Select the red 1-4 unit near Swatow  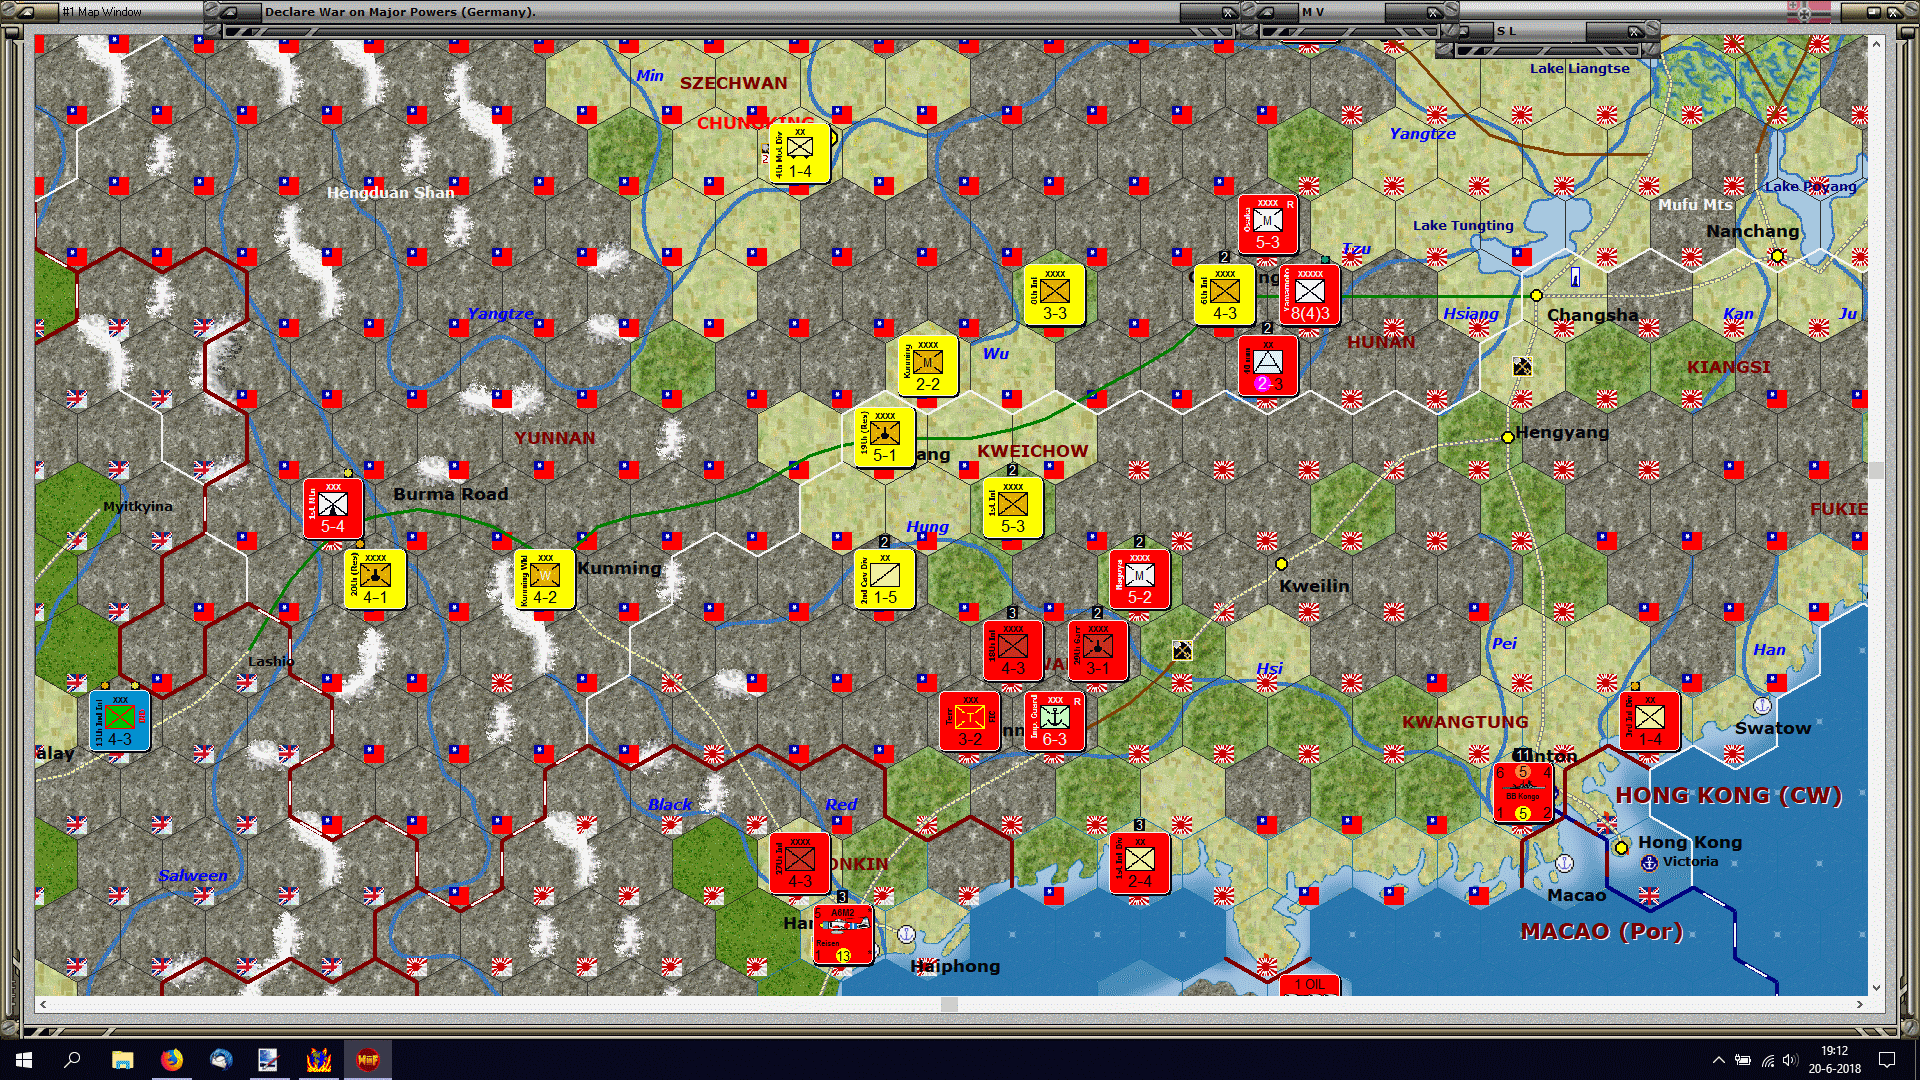(x=1649, y=721)
